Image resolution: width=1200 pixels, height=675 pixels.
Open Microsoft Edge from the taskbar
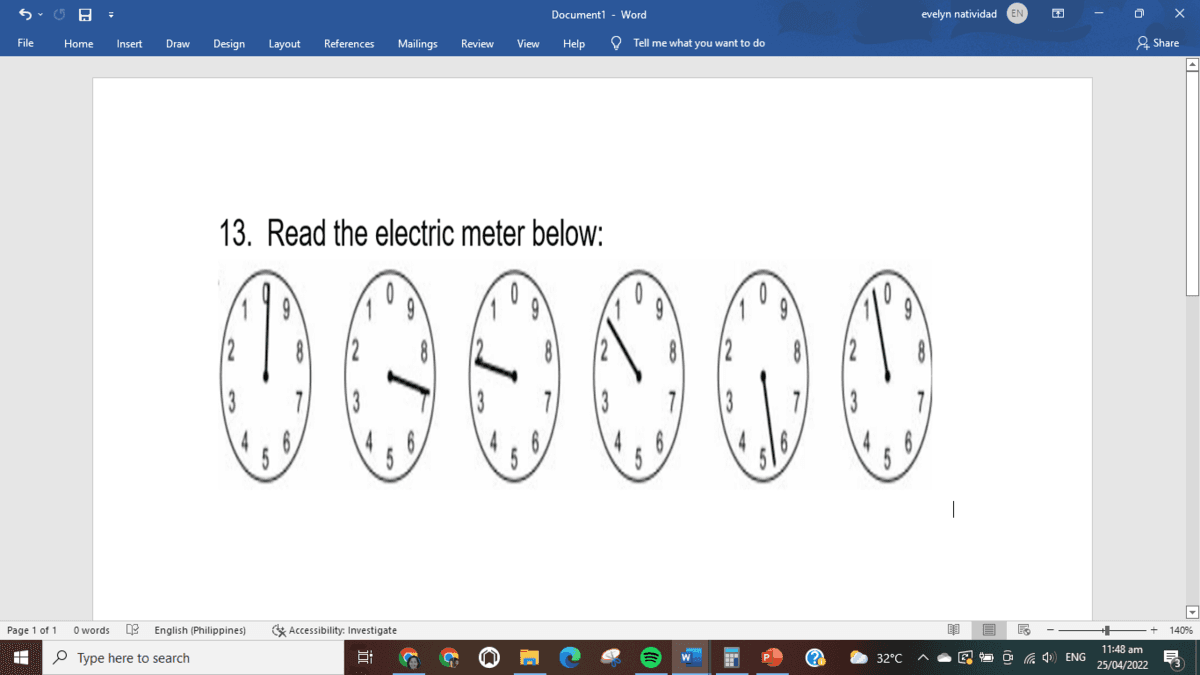pyautogui.click(x=569, y=657)
